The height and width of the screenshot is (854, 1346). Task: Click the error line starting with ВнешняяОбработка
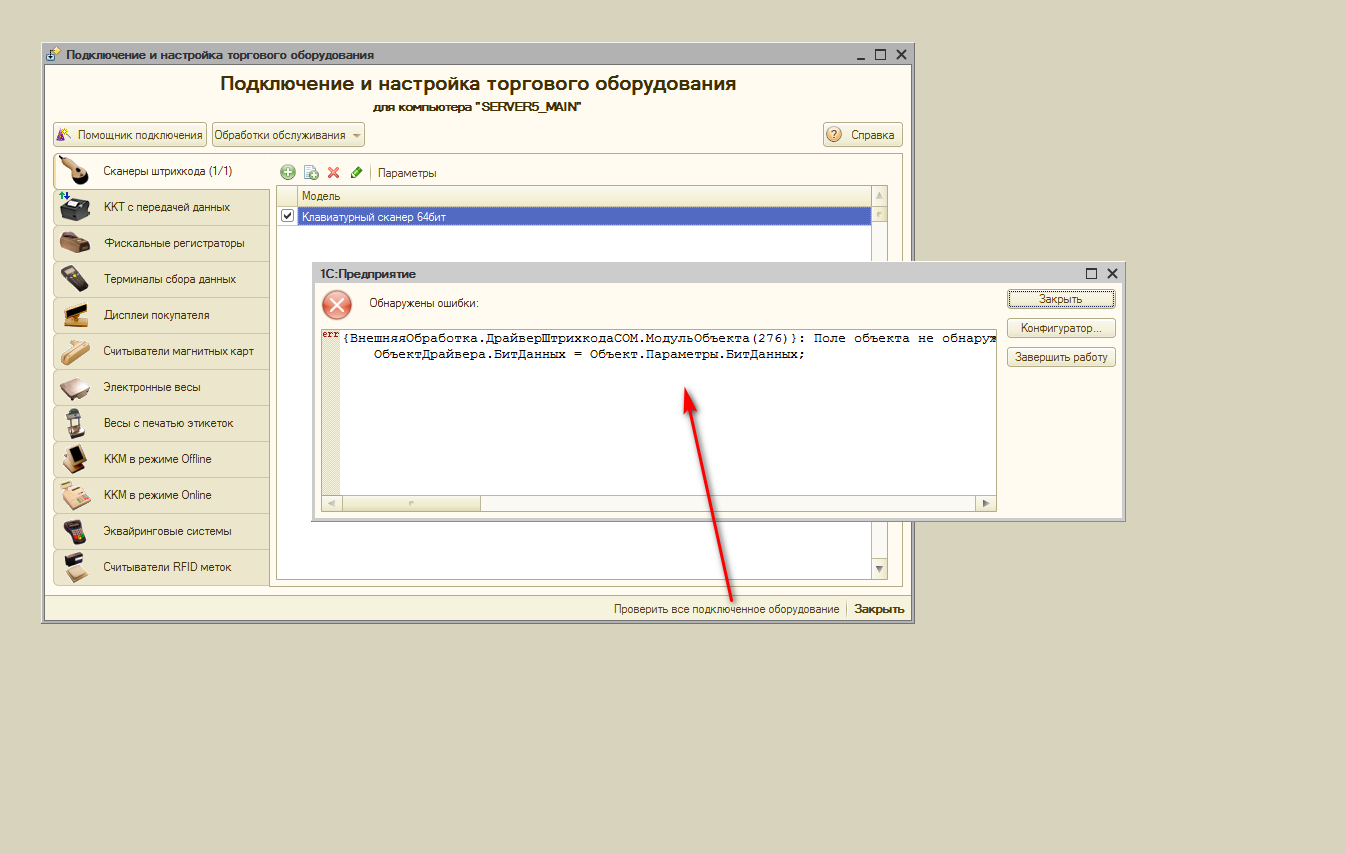coord(668,339)
